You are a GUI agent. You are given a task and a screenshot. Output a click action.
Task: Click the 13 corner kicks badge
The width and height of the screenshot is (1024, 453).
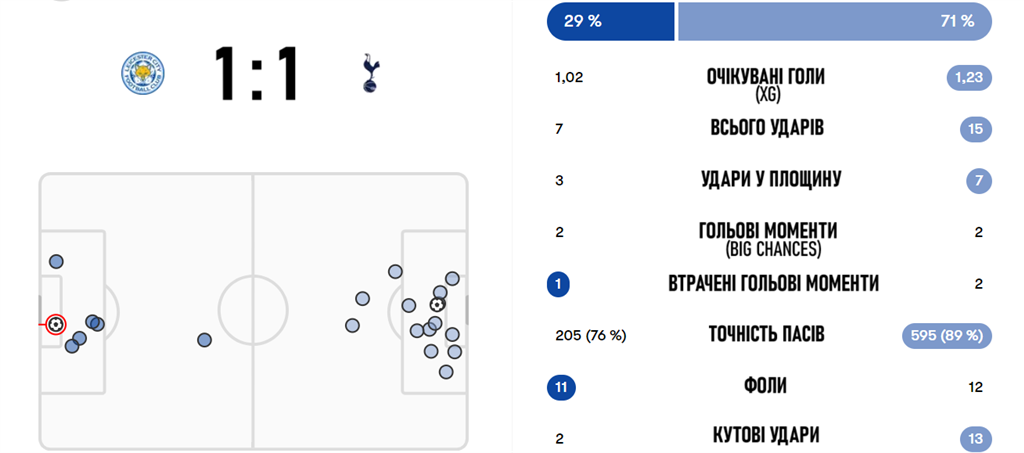pyautogui.click(x=976, y=438)
